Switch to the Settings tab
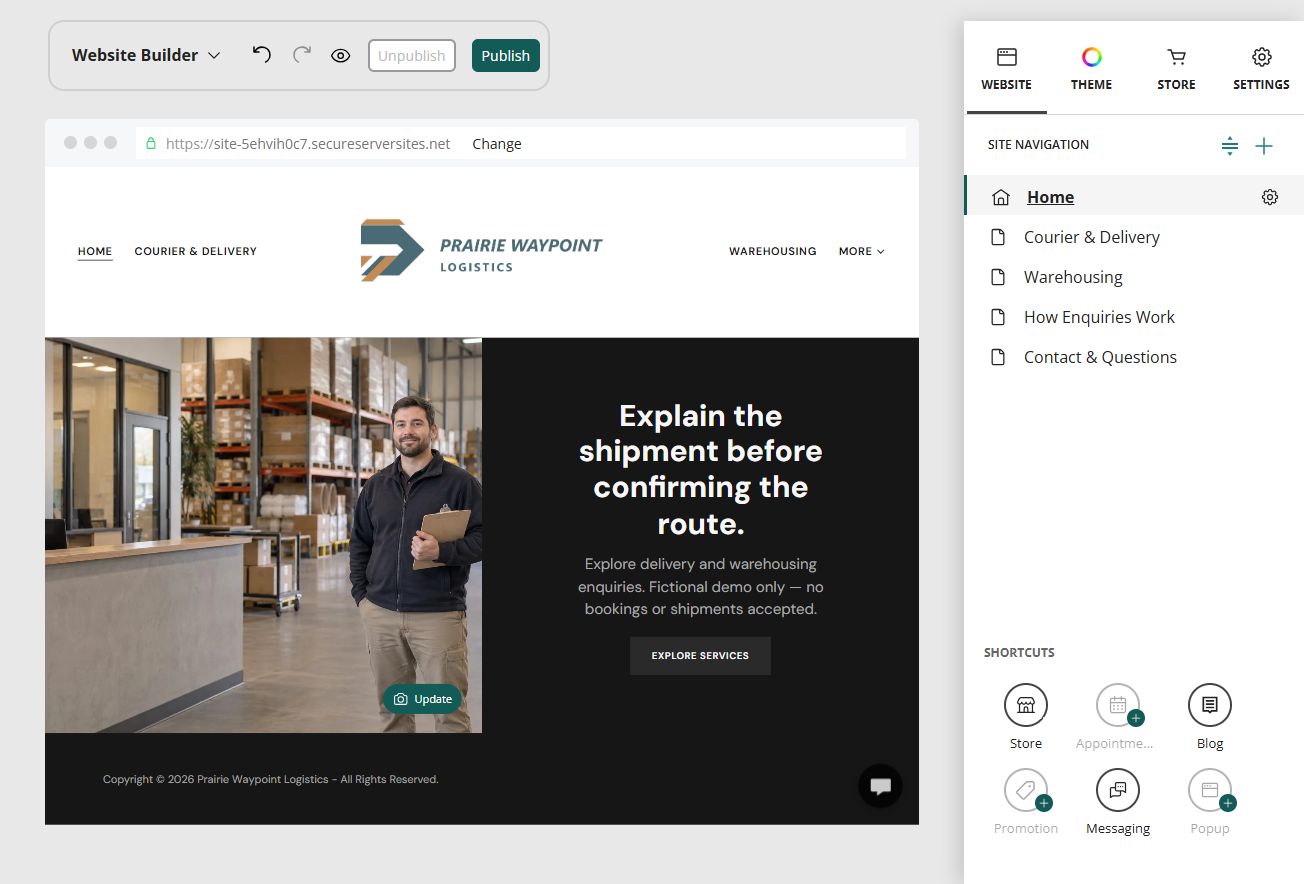Viewport: 1304px width, 884px height. 1262,69
